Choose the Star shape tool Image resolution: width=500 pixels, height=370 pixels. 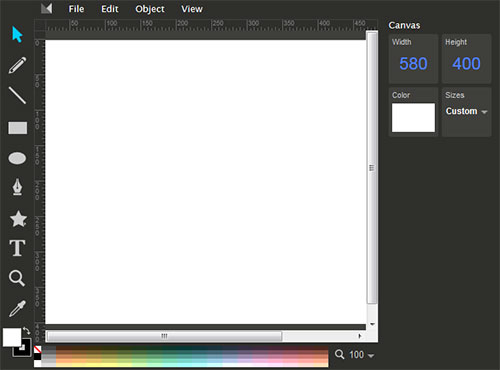click(x=18, y=219)
